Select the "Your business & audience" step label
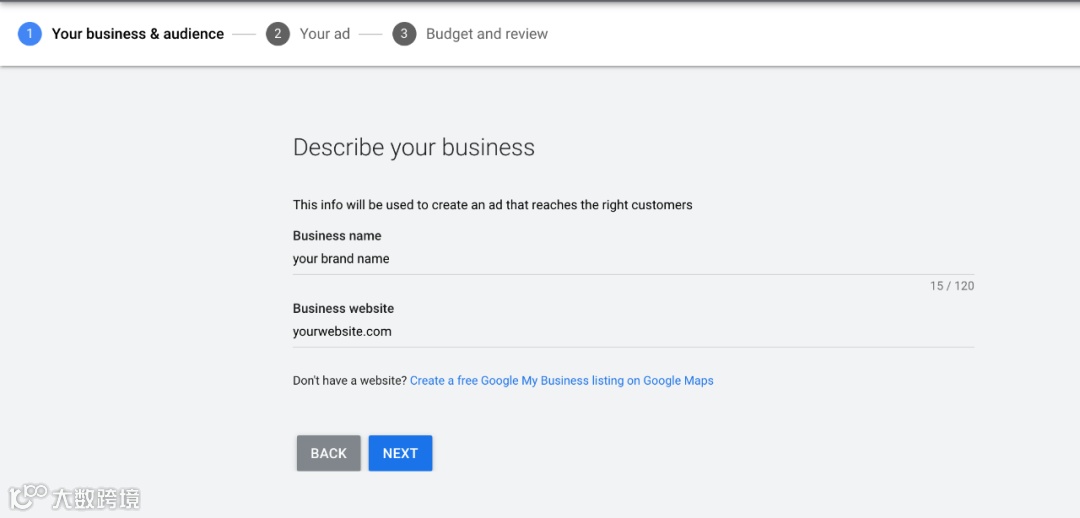 tap(138, 34)
